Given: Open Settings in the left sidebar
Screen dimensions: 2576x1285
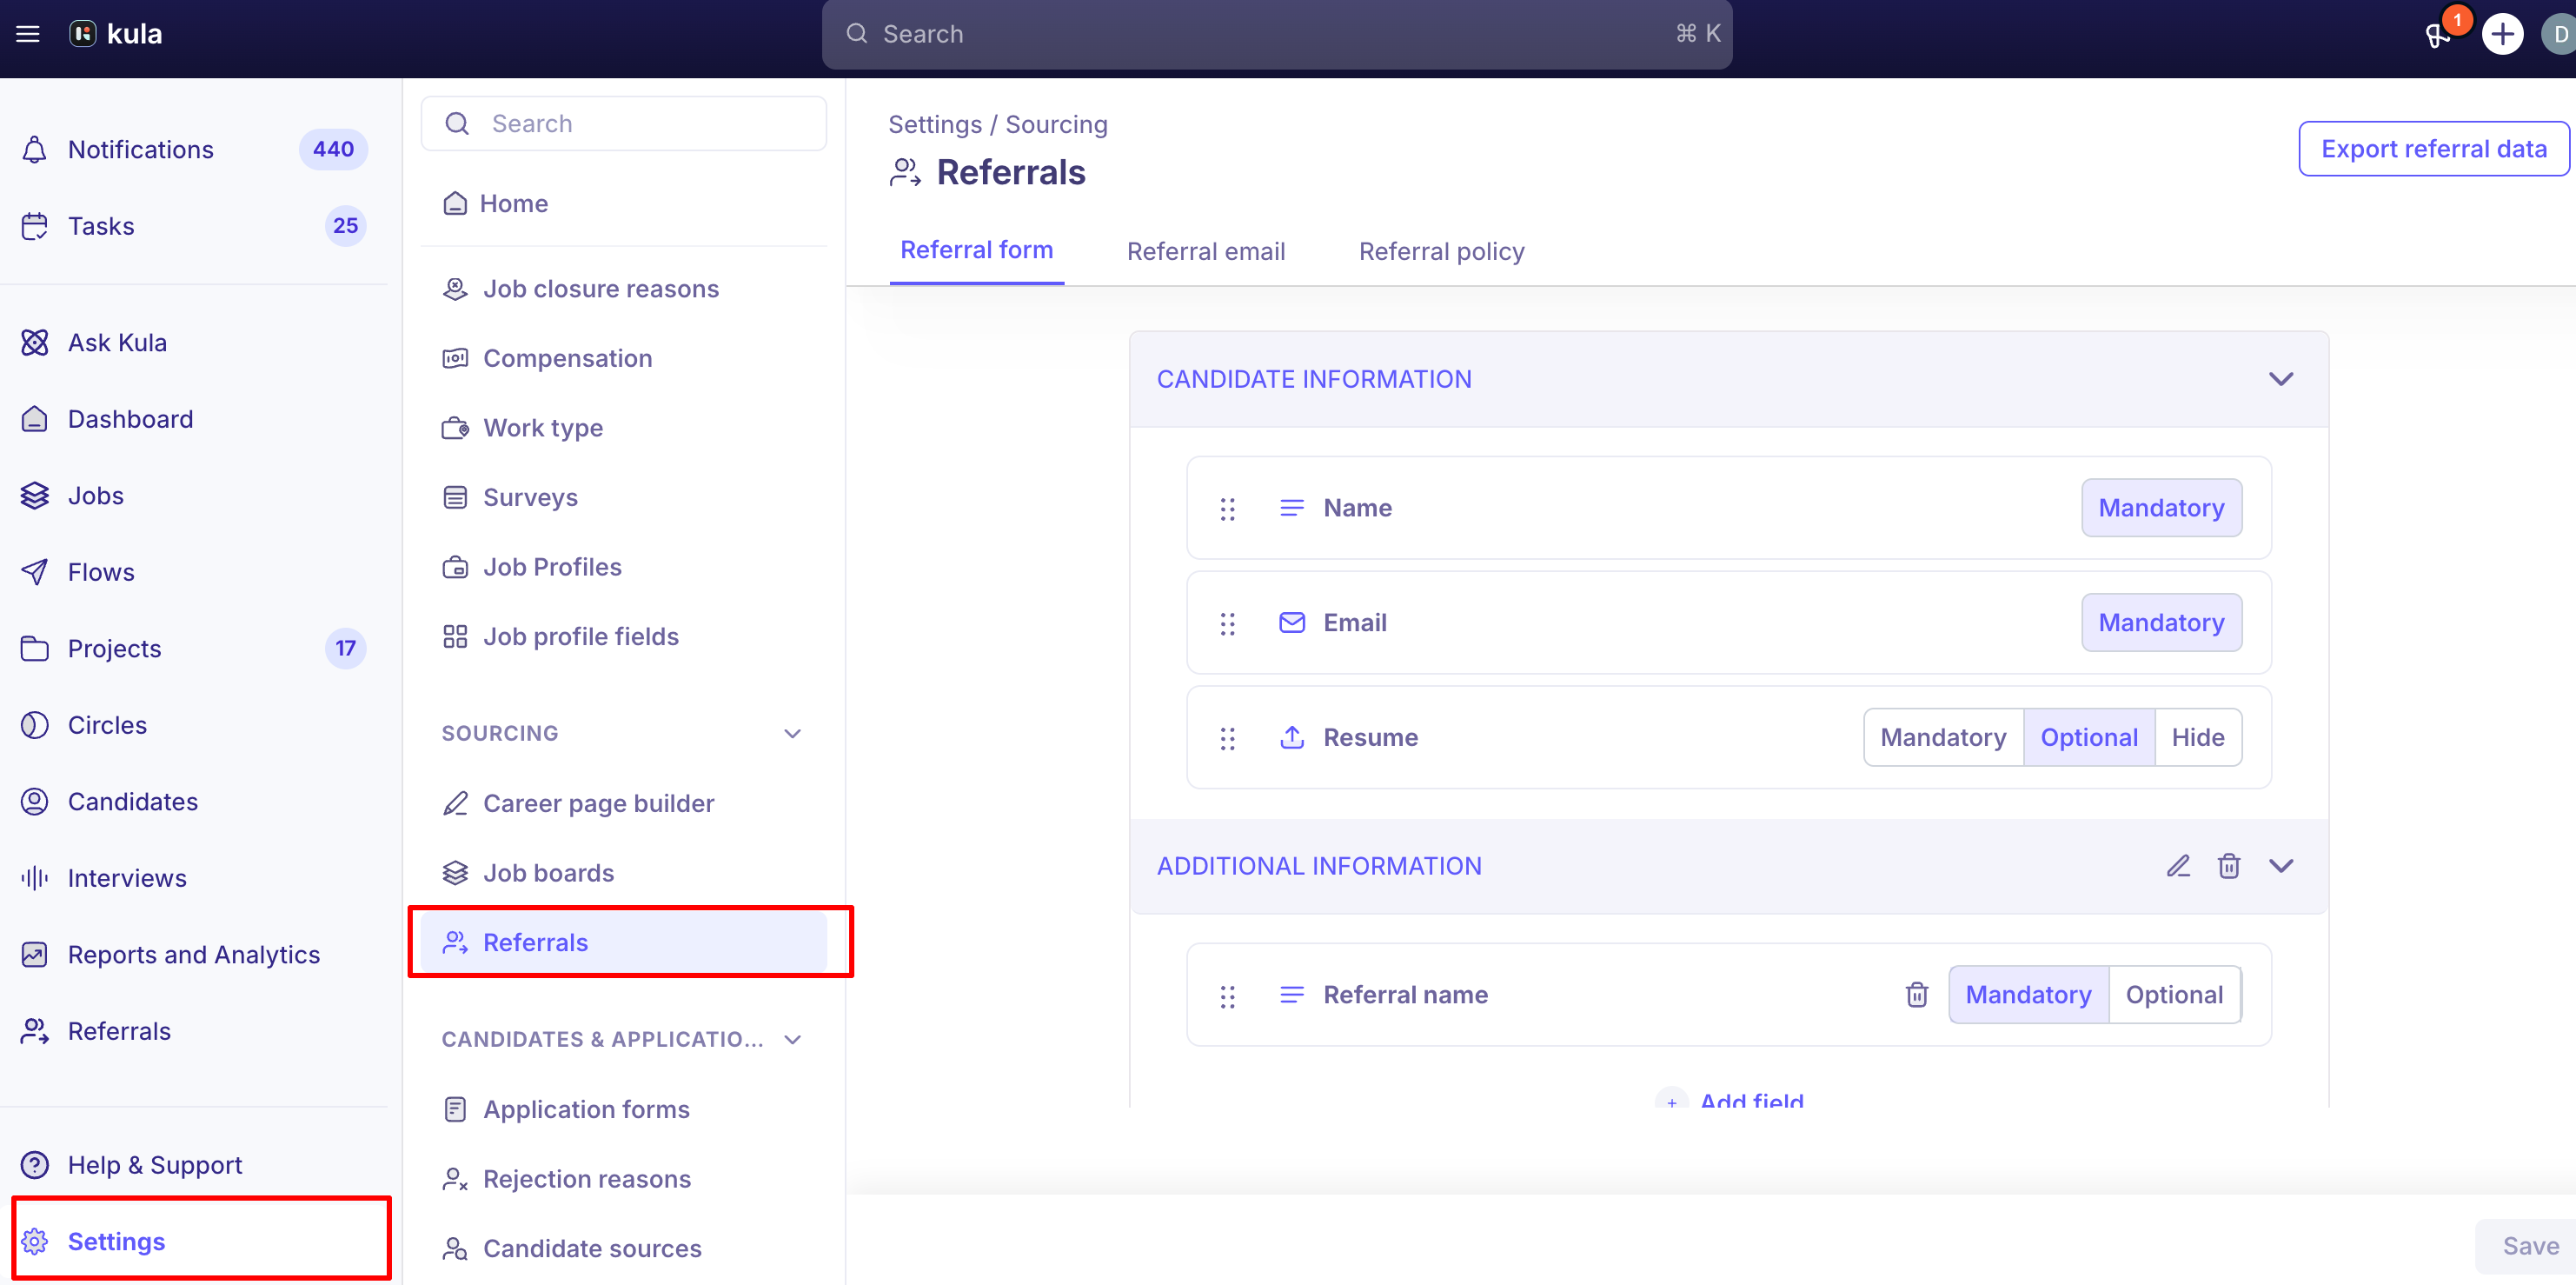Looking at the screenshot, I should click(x=200, y=1241).
